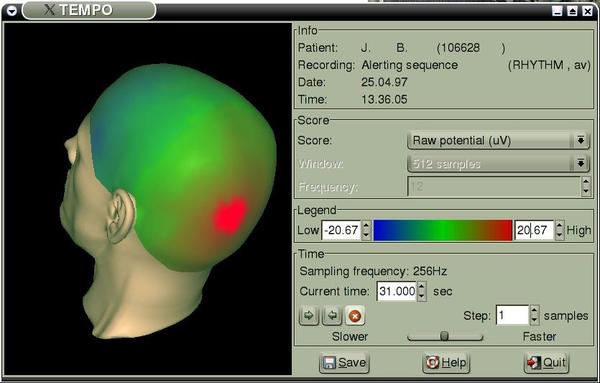Decrease the High legend value with down arrow

(559, 235)
